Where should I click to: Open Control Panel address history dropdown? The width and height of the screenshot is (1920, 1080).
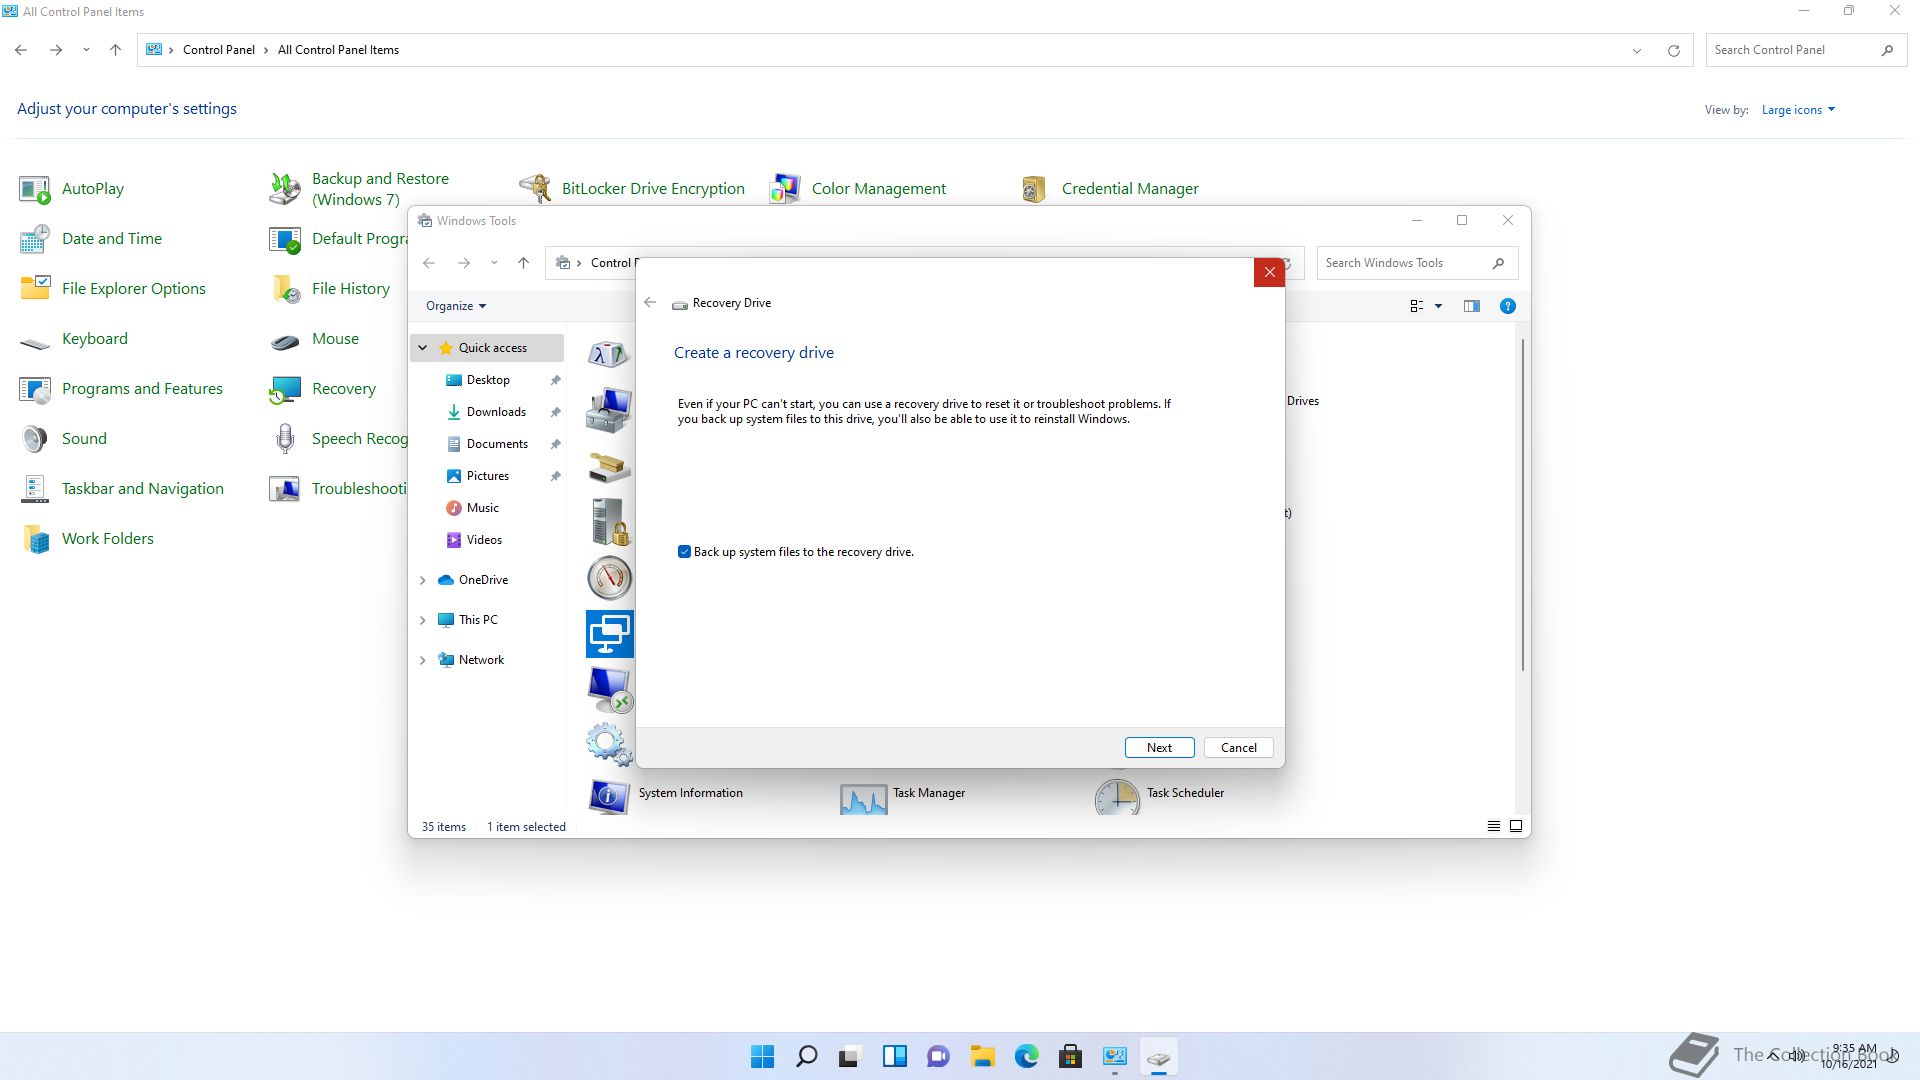point(1637,50)
